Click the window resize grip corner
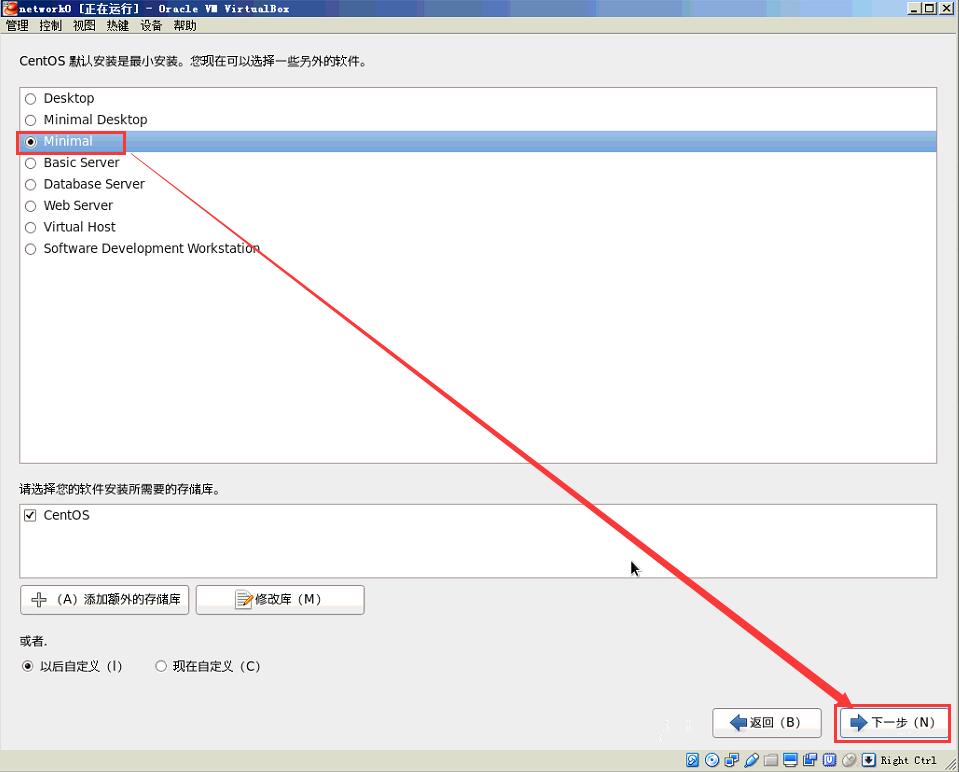Screen dimensions: 959x772 point(951,763)
